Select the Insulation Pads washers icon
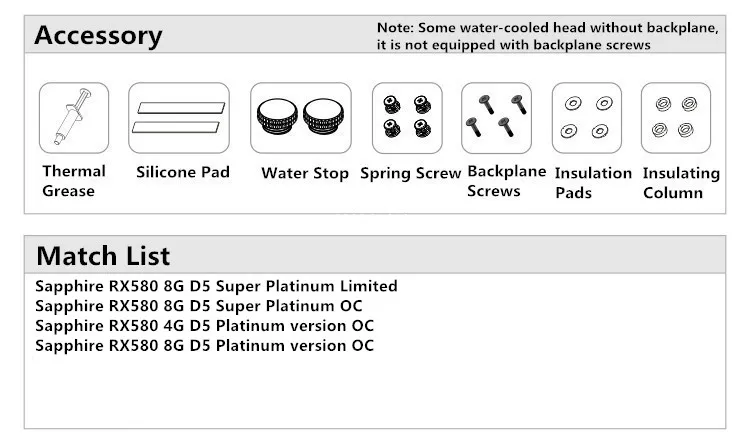Viewport: 750px width, 444px height. tap(587, 118)
